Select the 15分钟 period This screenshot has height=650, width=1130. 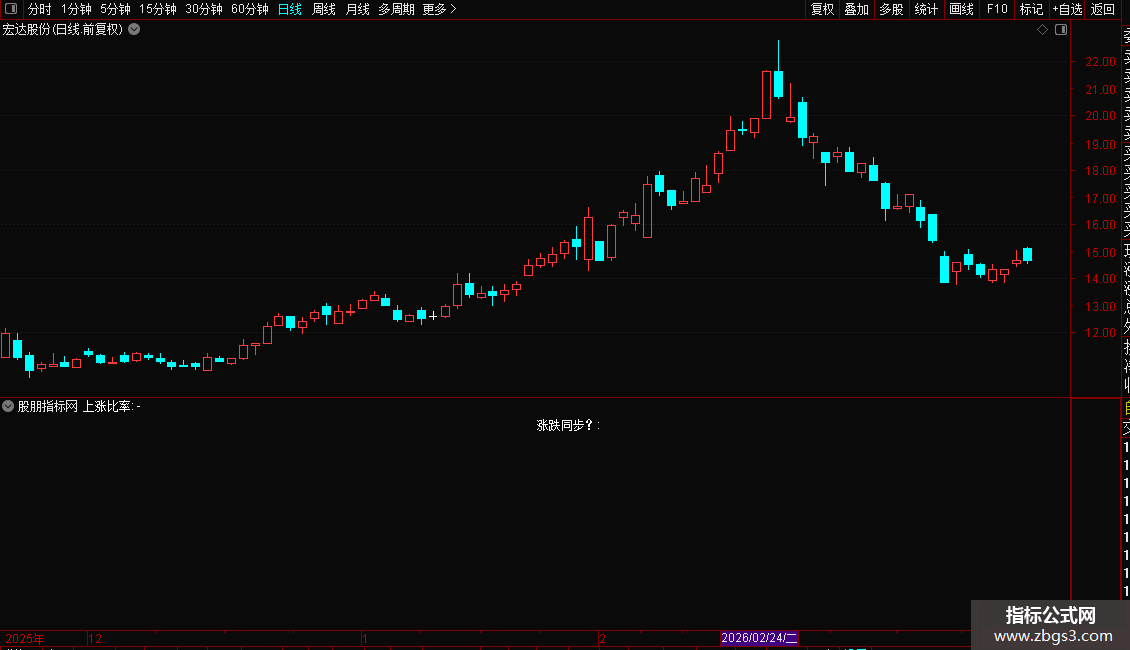[158, 9]
